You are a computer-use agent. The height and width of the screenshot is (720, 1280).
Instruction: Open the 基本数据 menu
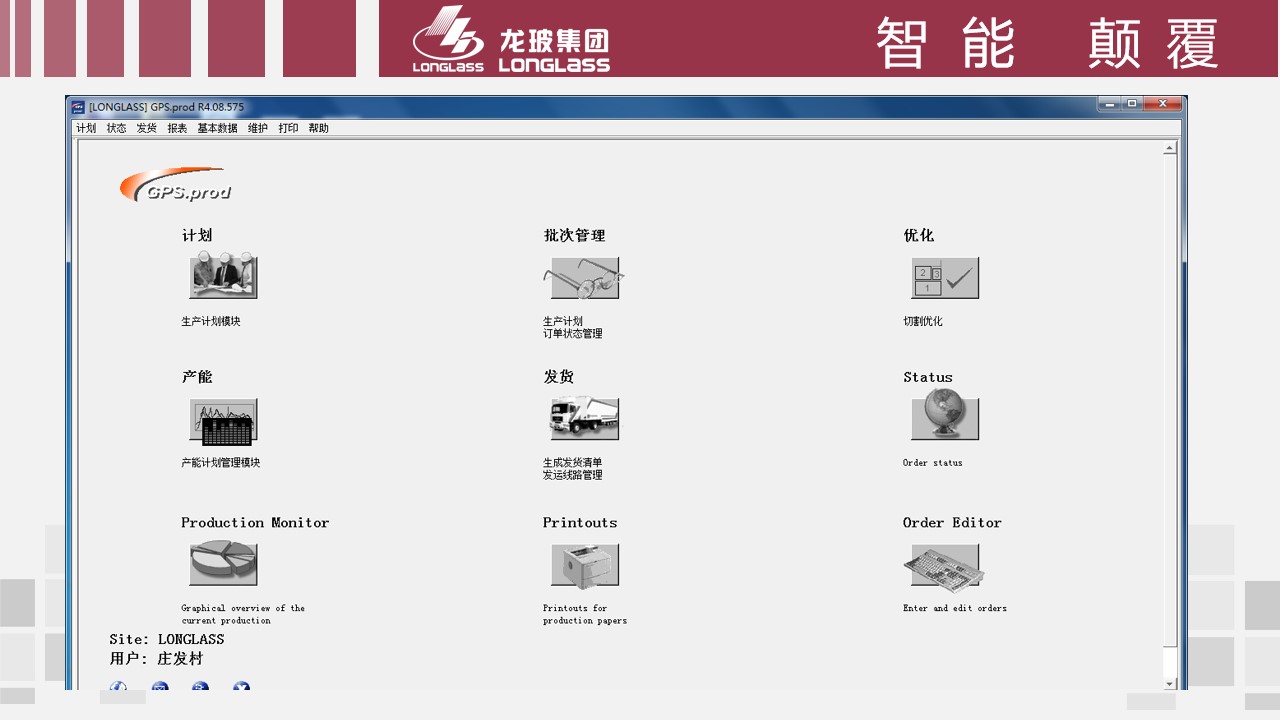(217, 128)
